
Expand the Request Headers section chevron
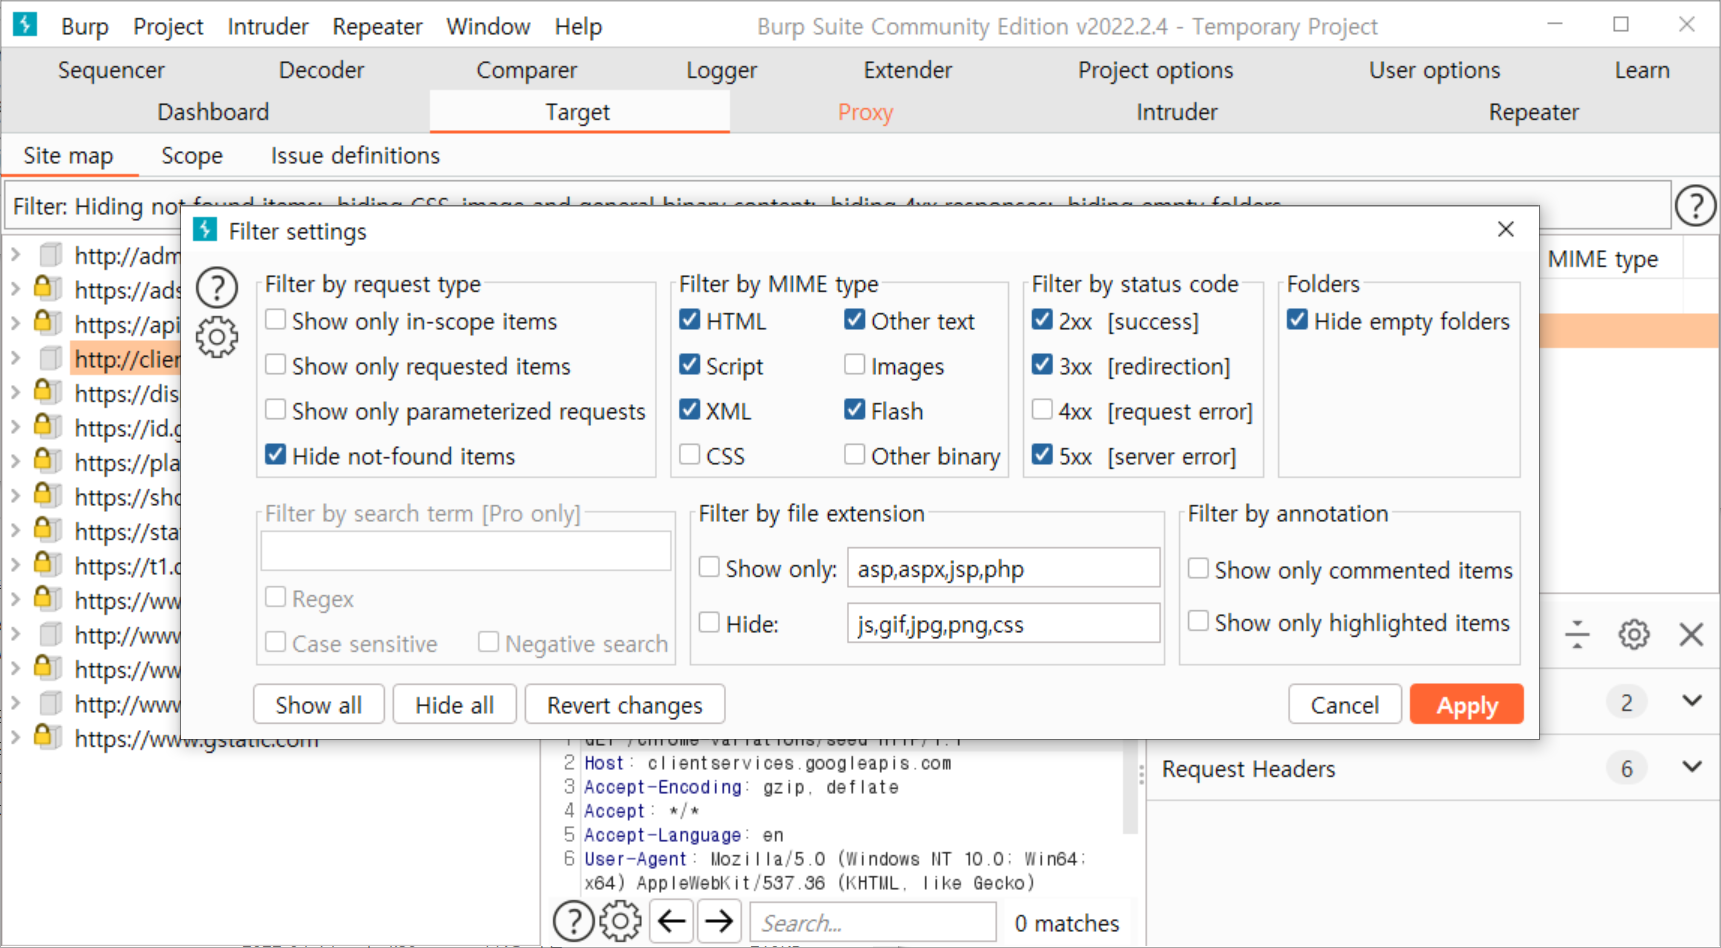tap(1691, 767)
